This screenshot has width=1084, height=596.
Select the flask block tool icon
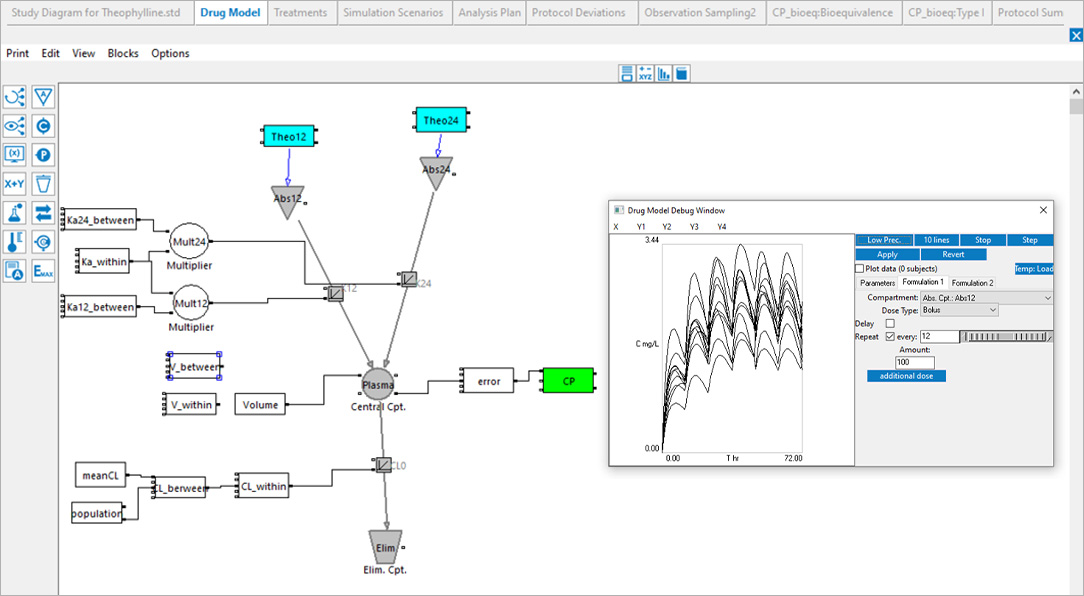(x=15, y=213)
